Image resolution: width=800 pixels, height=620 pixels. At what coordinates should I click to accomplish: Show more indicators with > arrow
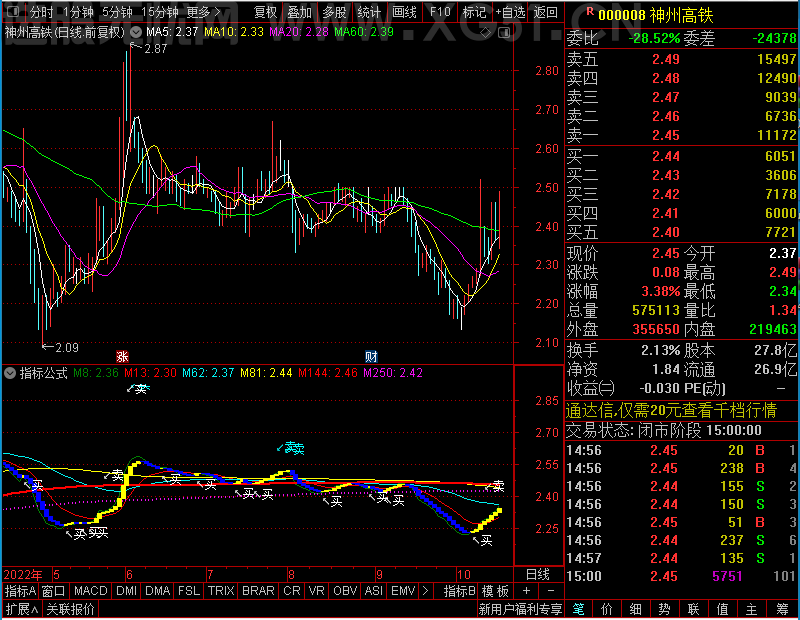tap(425, 591)
